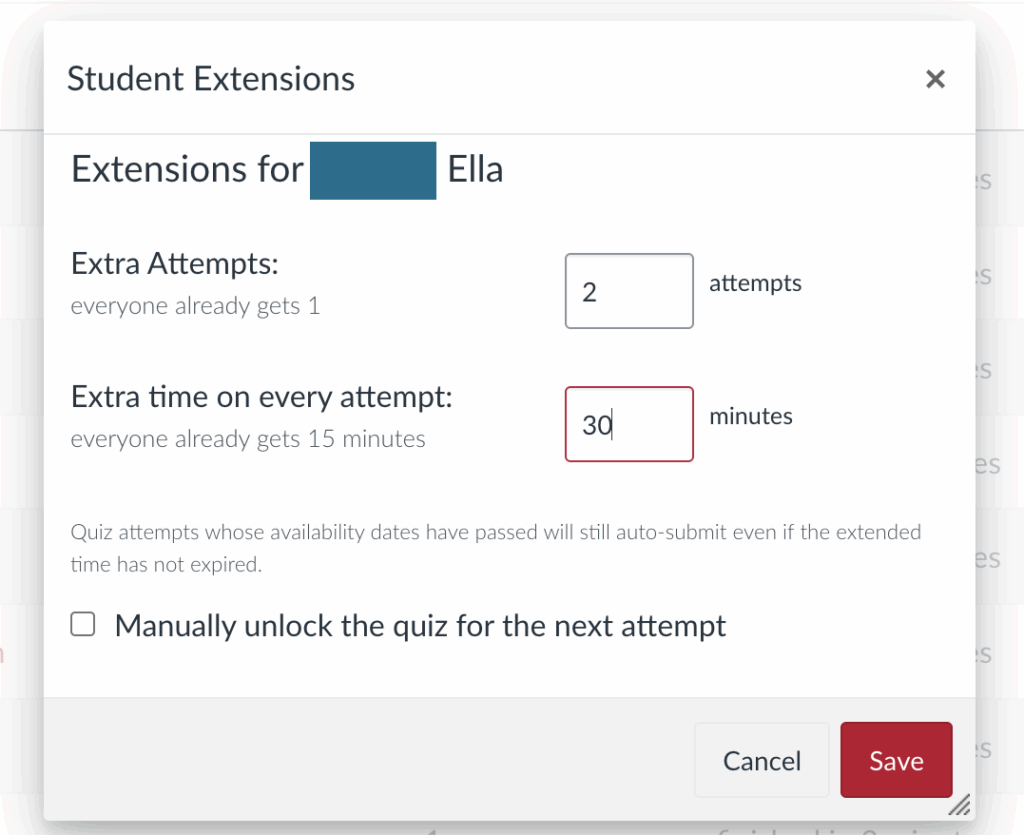Screen dimensions: 1024x835
Task: Select the redacted student name highlight
Action: click(372, 171)
